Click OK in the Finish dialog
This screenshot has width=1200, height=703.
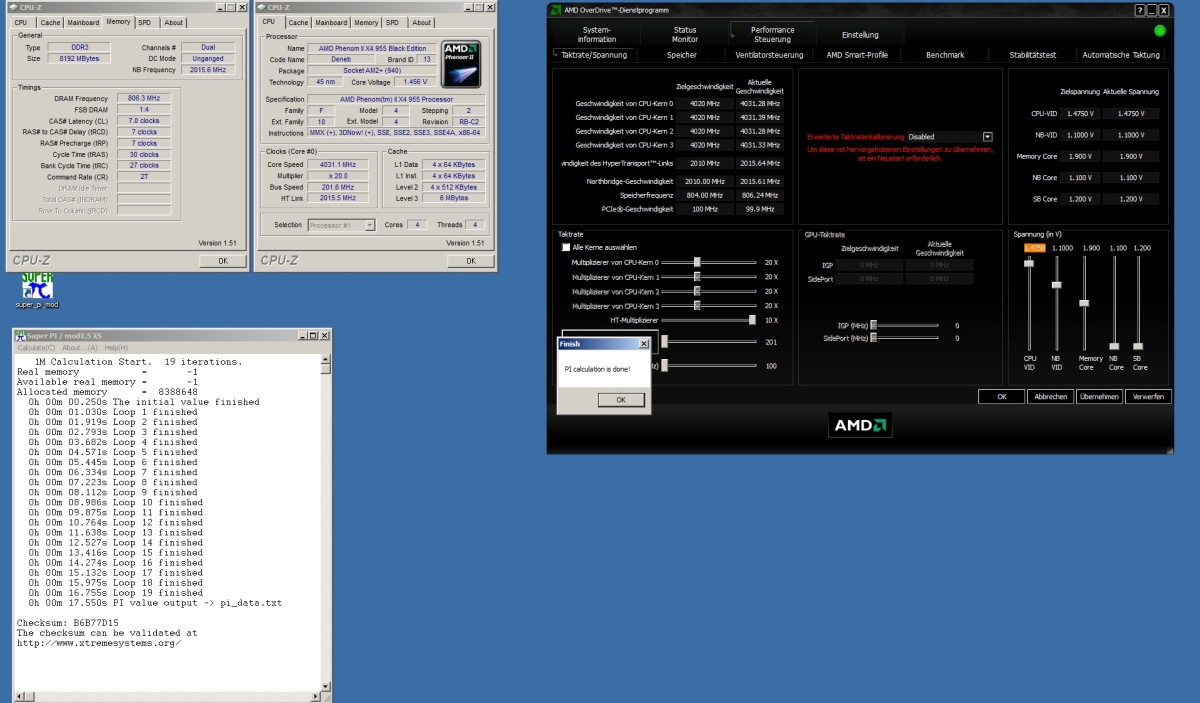tap(621, 399)
